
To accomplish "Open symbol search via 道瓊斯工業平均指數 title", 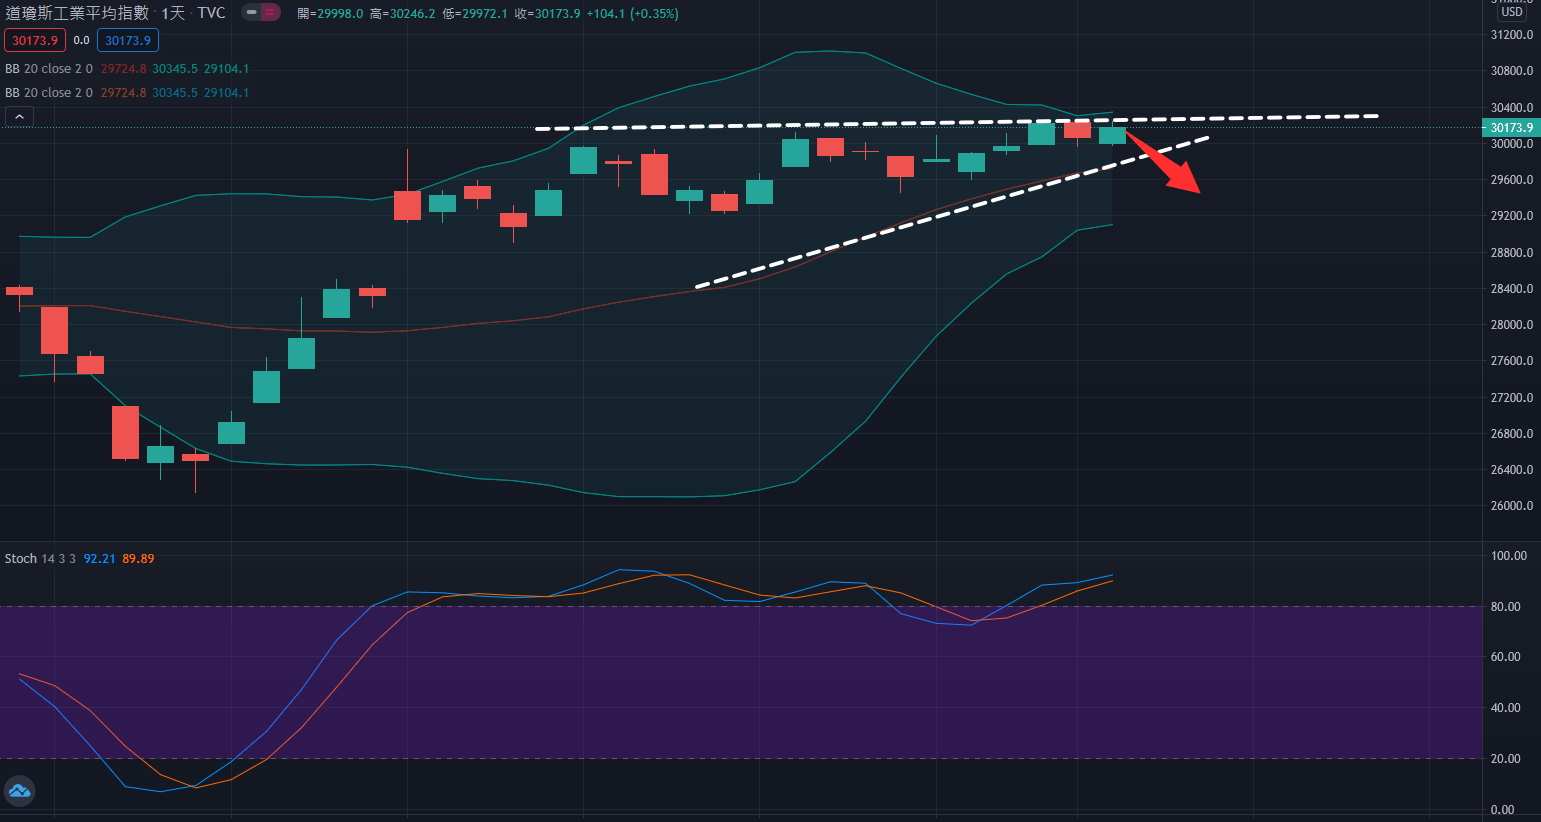I will [77, 13].
